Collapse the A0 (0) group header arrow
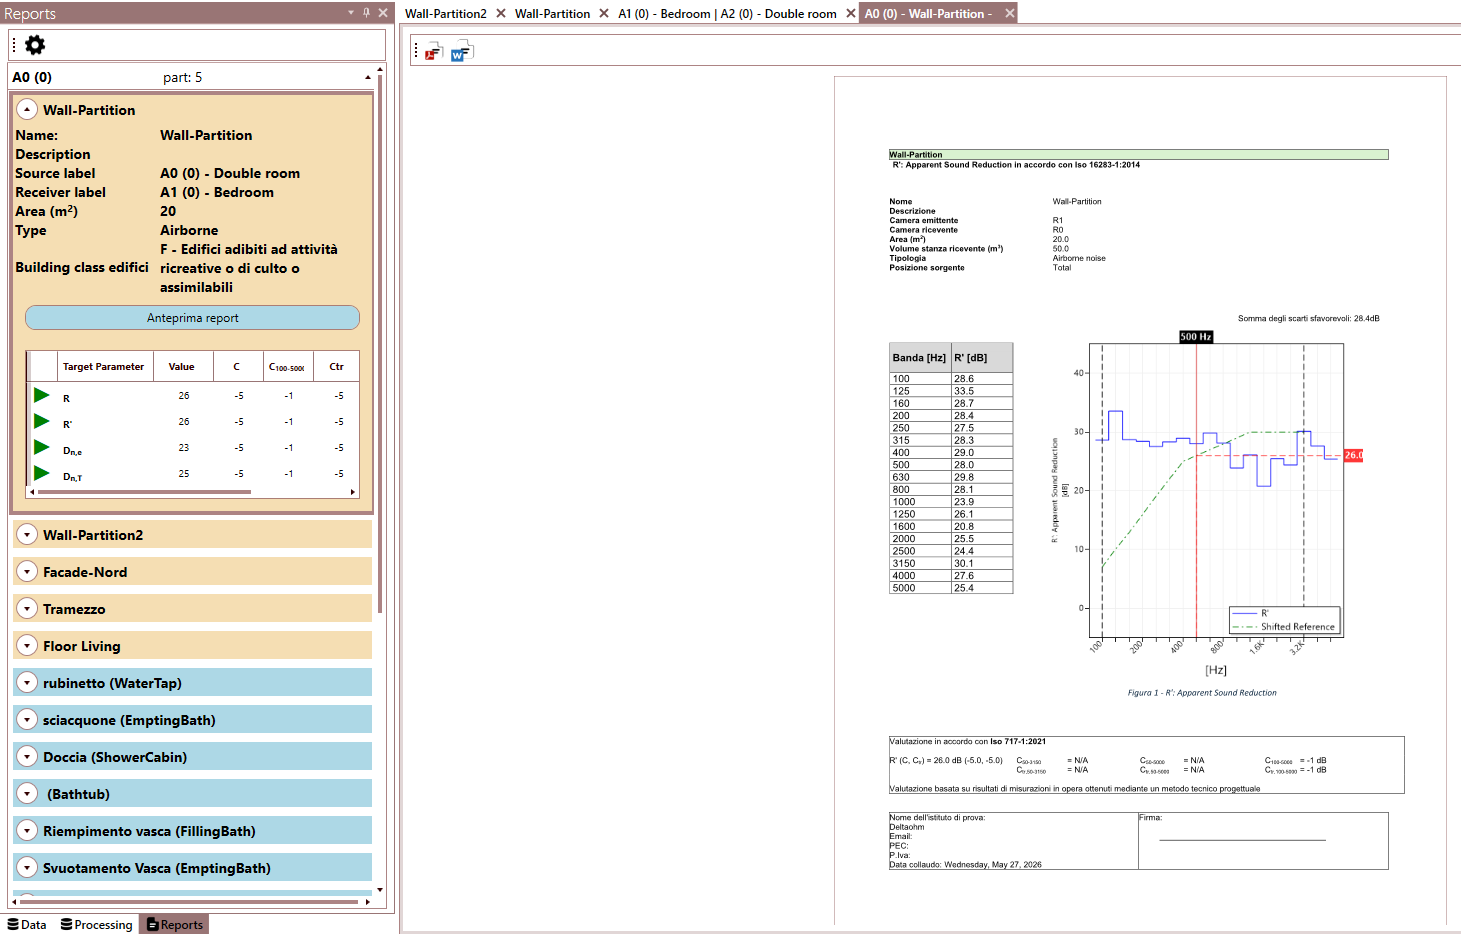 click(368, 77)
